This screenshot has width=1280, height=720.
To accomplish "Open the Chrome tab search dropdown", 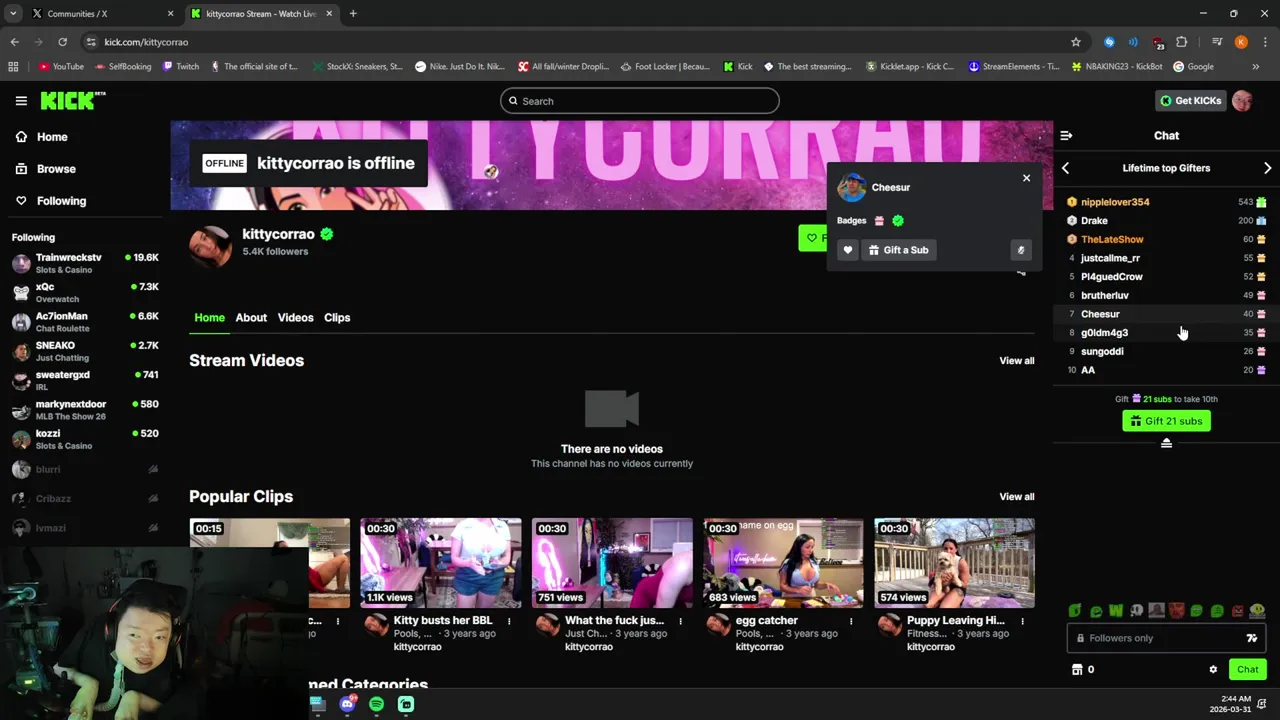I will point(13,13).
